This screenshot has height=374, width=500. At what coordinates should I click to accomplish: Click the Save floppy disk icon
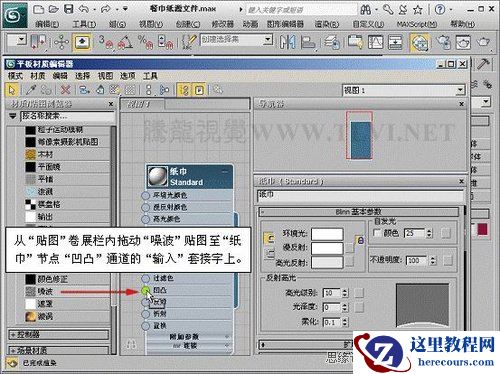pyautogui.click(x=69, y=9)
